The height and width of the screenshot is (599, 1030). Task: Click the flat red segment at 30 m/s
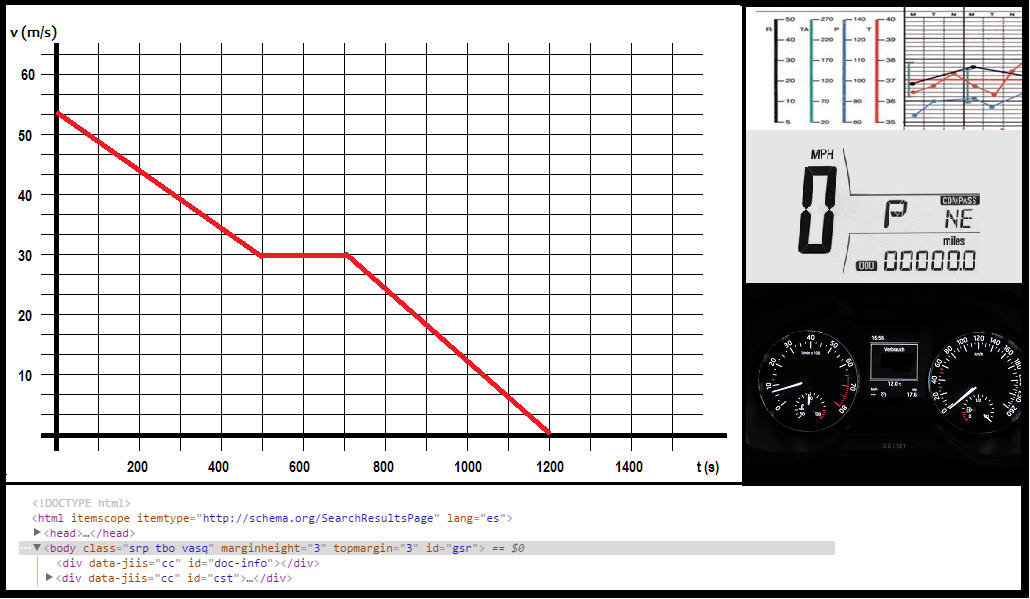[x=304, y=255]
